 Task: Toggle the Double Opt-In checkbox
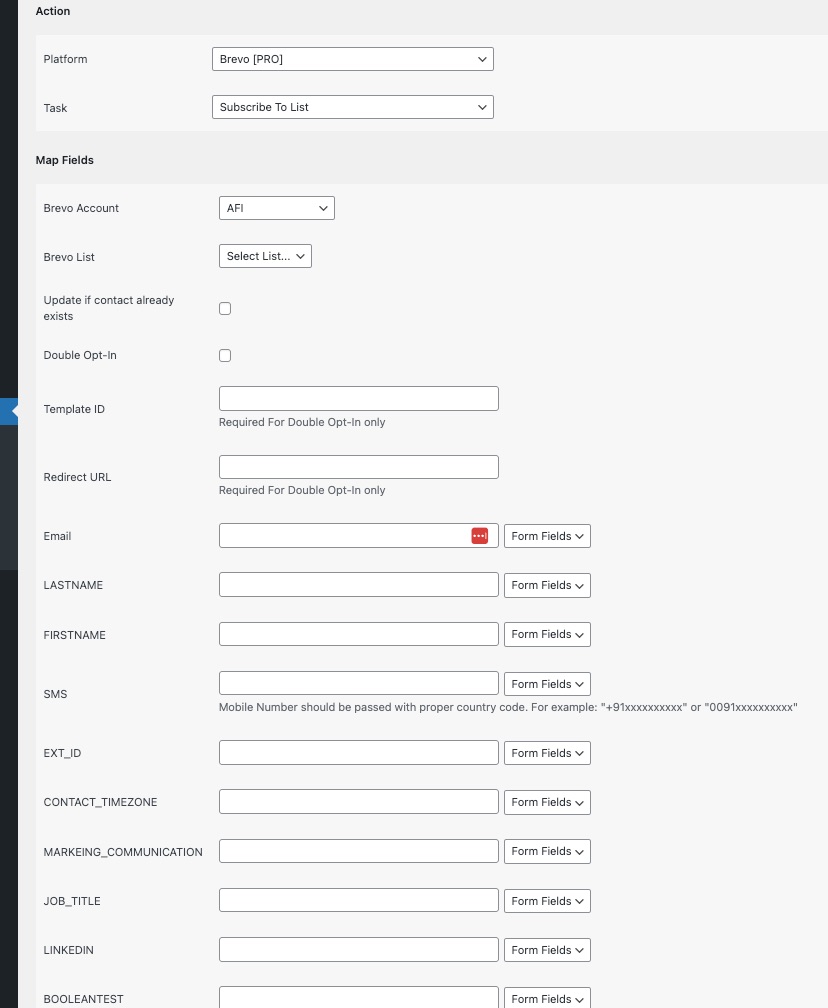click(225, 356)
